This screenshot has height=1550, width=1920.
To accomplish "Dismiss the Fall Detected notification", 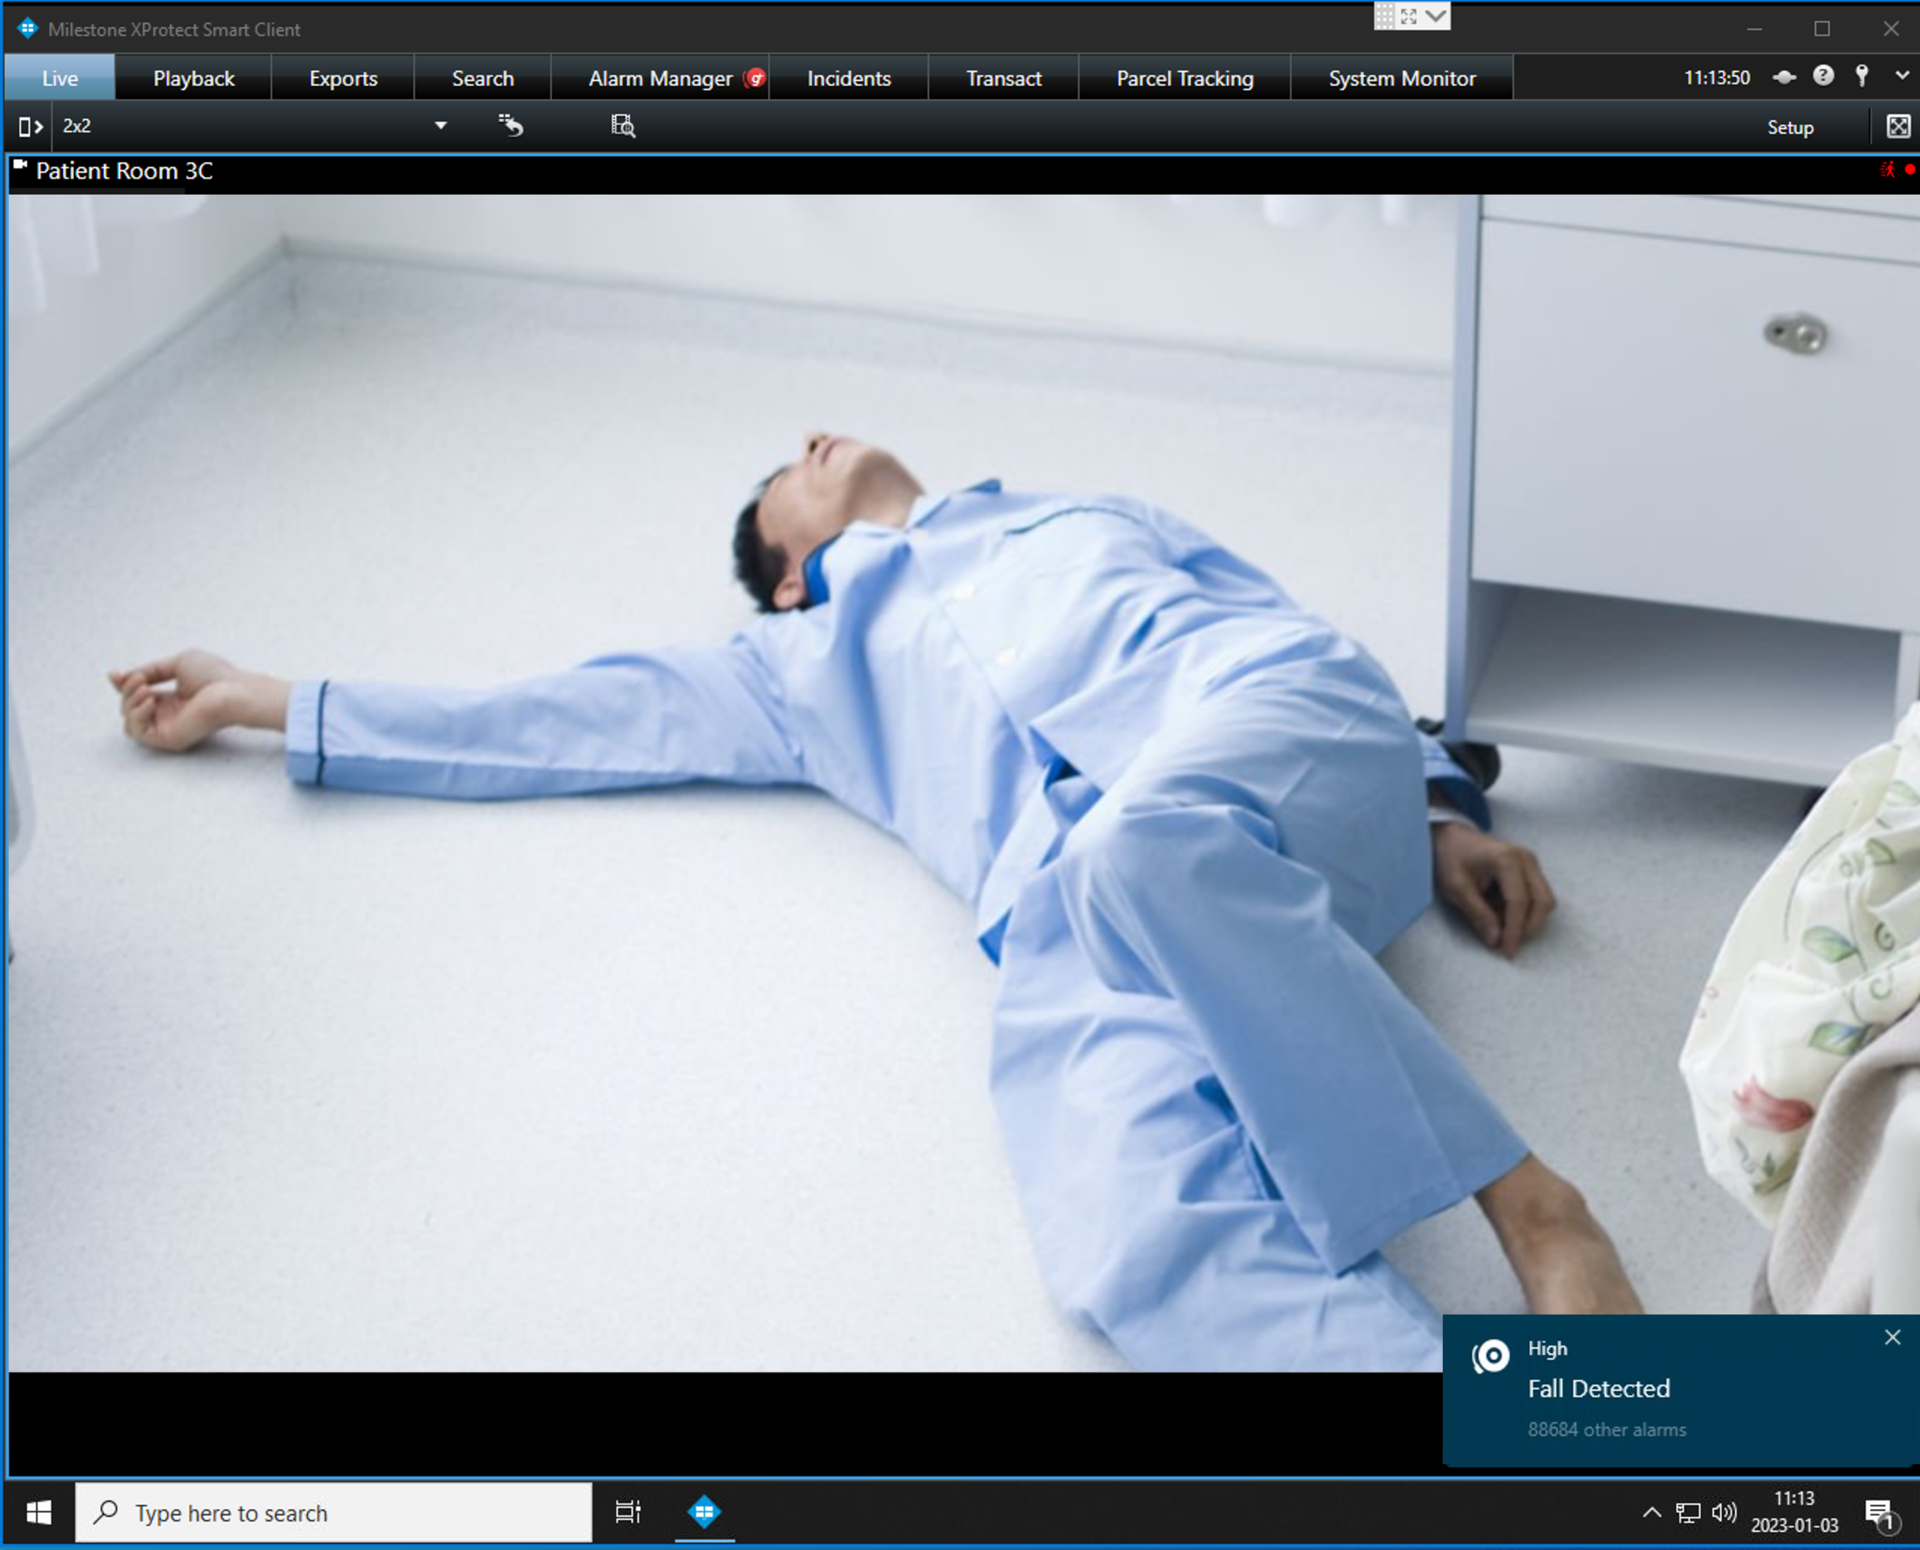I will (1892, 1337).
